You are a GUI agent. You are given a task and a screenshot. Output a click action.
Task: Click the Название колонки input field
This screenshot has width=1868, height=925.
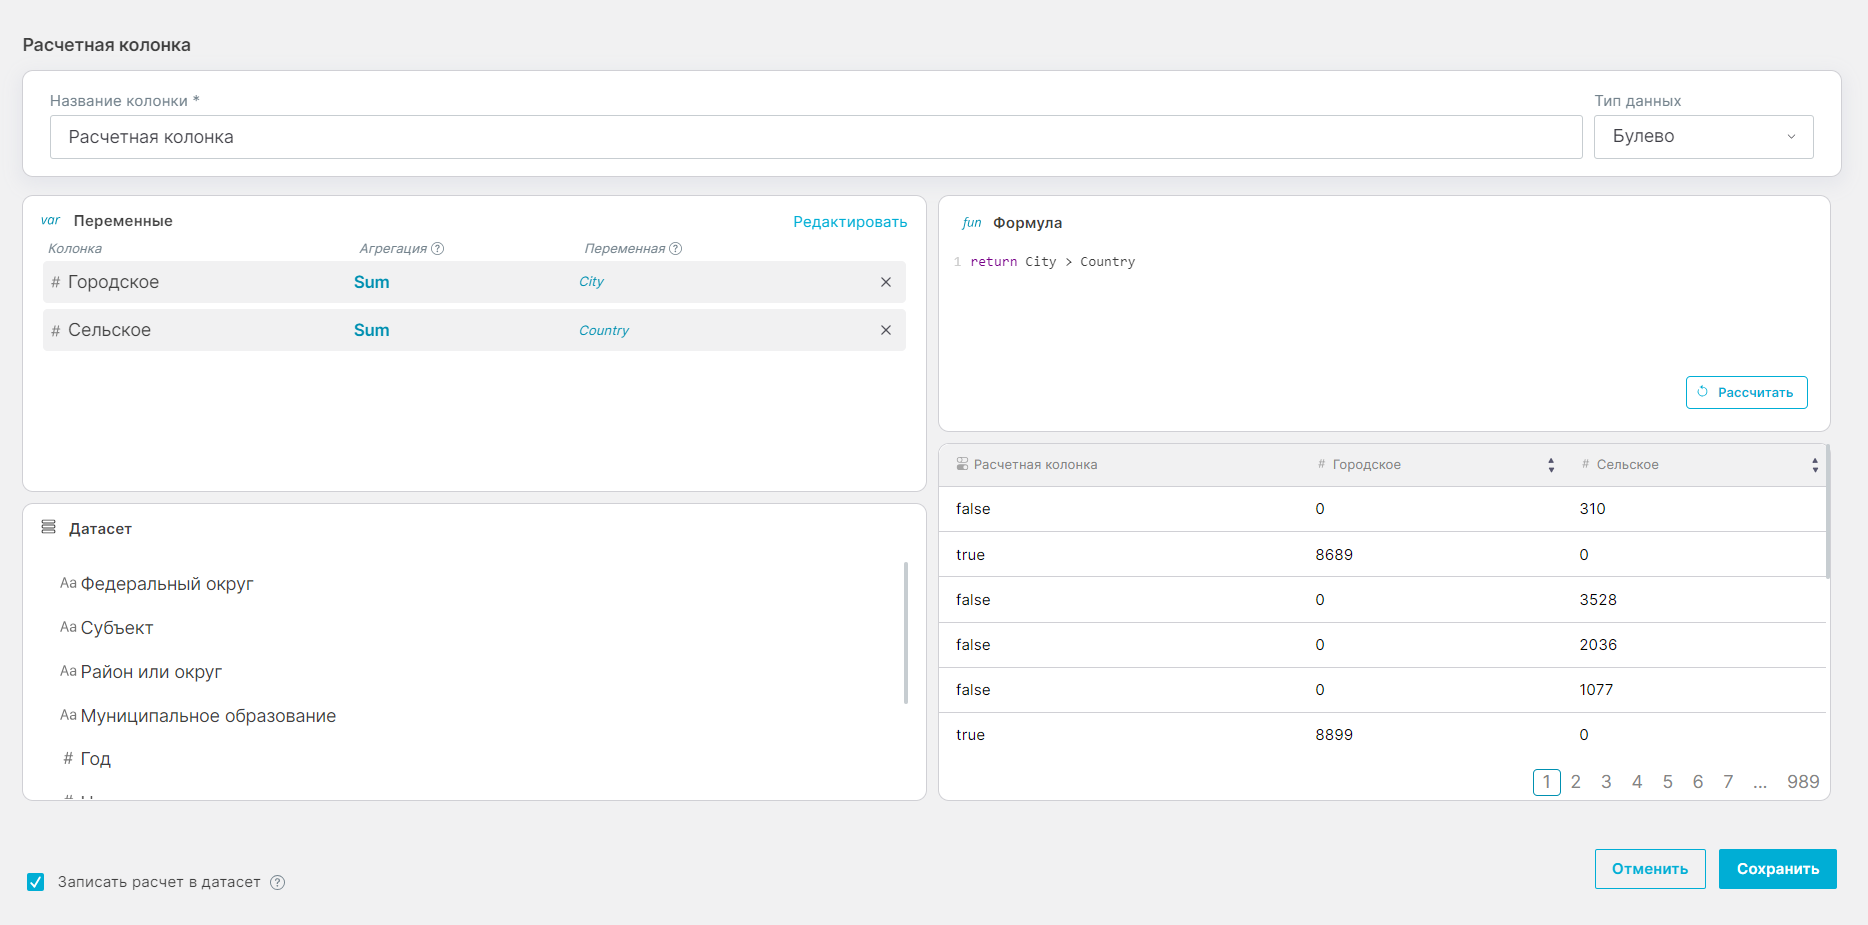pos(815,137)
